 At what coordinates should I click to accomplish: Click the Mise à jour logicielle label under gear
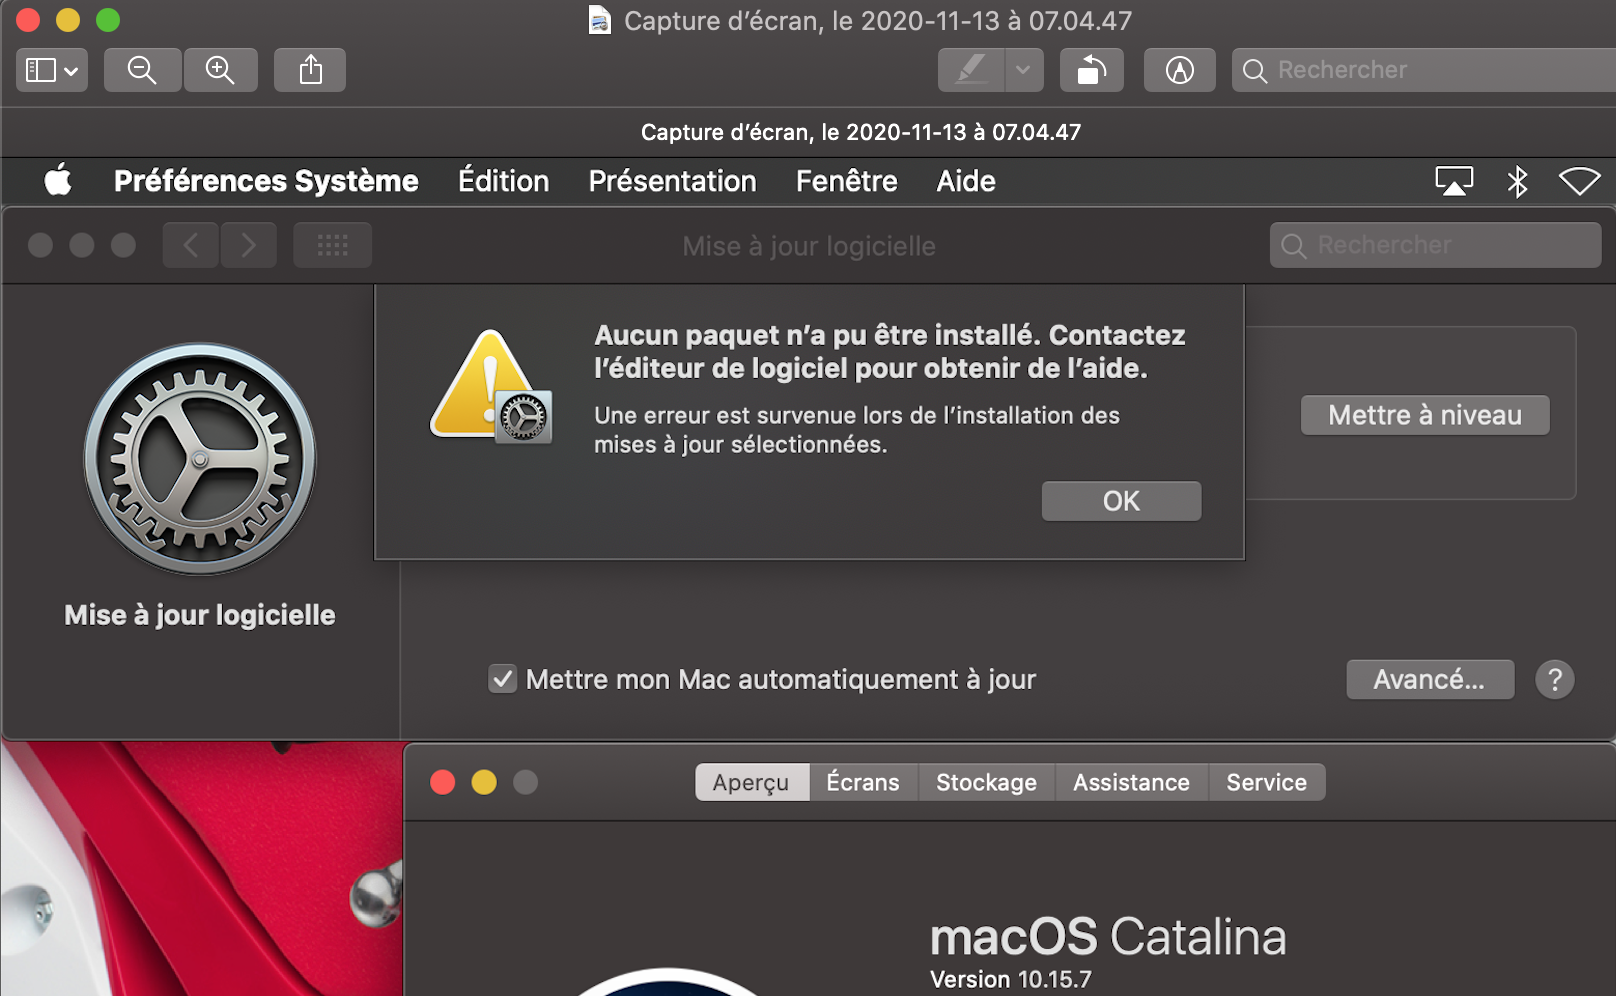200,615
